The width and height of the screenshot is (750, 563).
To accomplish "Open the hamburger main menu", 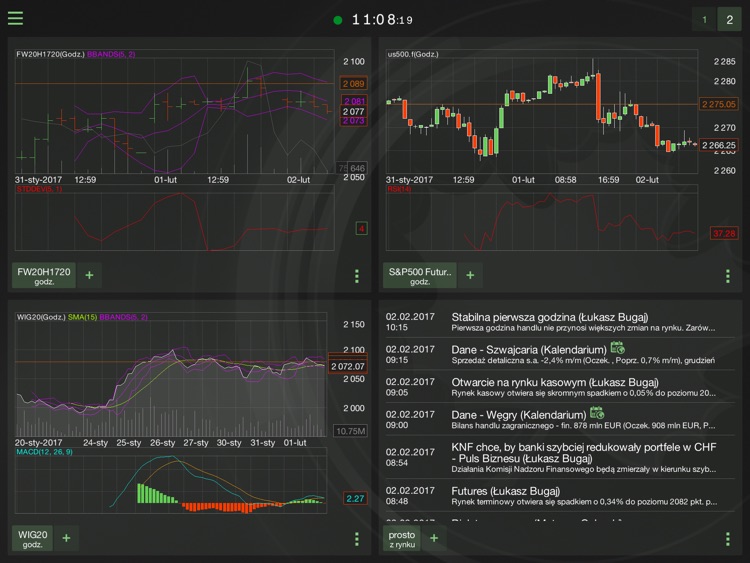I will [x=15, y=18].
